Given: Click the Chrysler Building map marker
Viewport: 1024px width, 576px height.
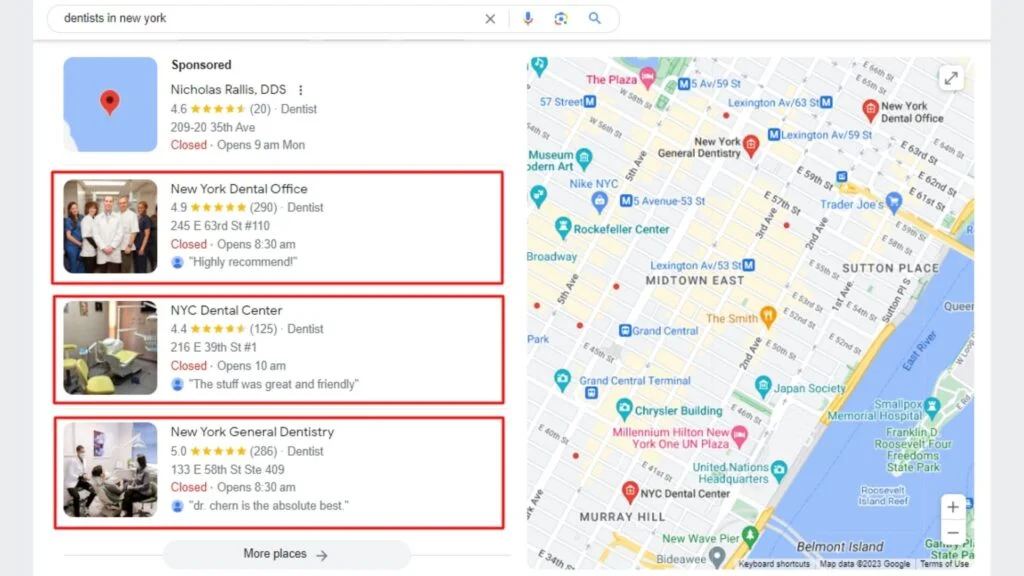Looking at the screenshot, I should tap(624, 409).
